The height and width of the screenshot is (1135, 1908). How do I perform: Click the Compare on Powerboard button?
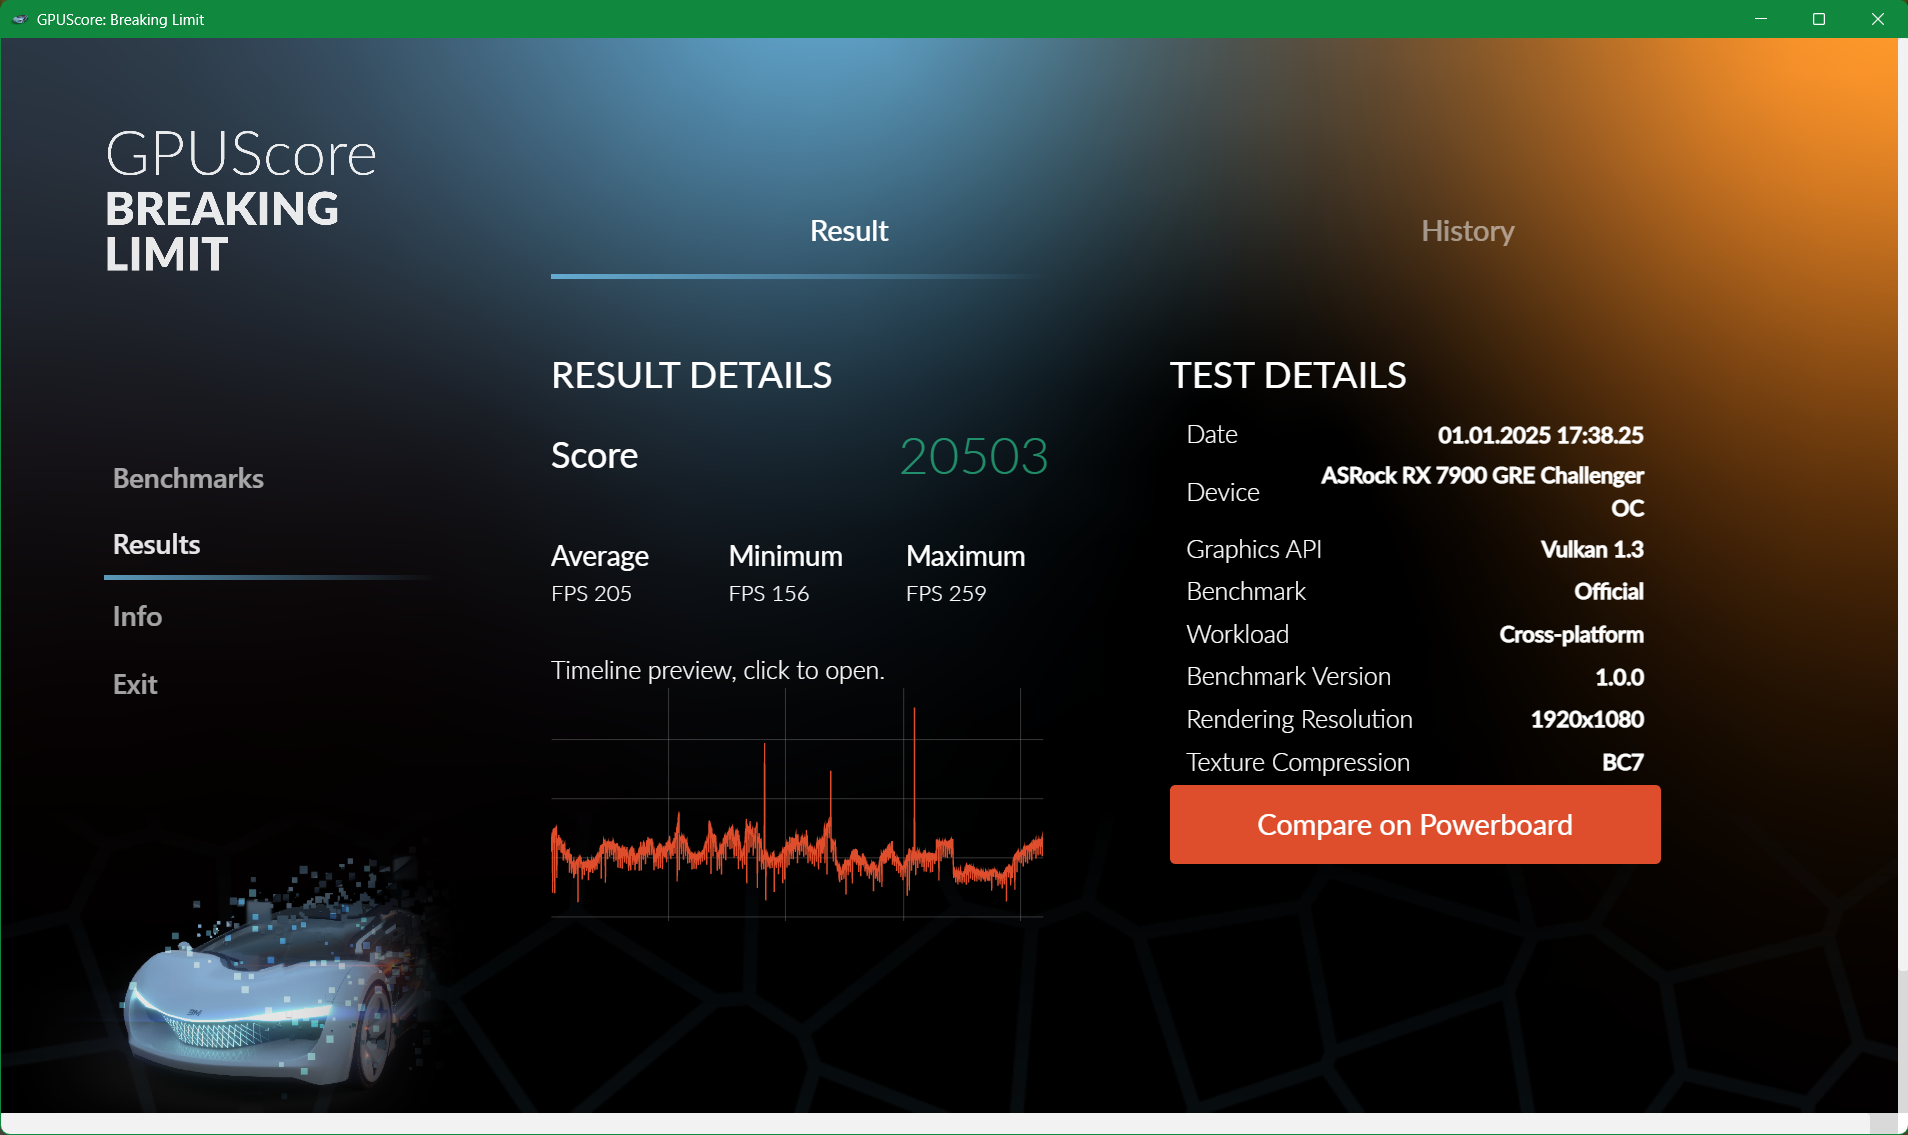pyautogui.click(x=1415, y=824)
